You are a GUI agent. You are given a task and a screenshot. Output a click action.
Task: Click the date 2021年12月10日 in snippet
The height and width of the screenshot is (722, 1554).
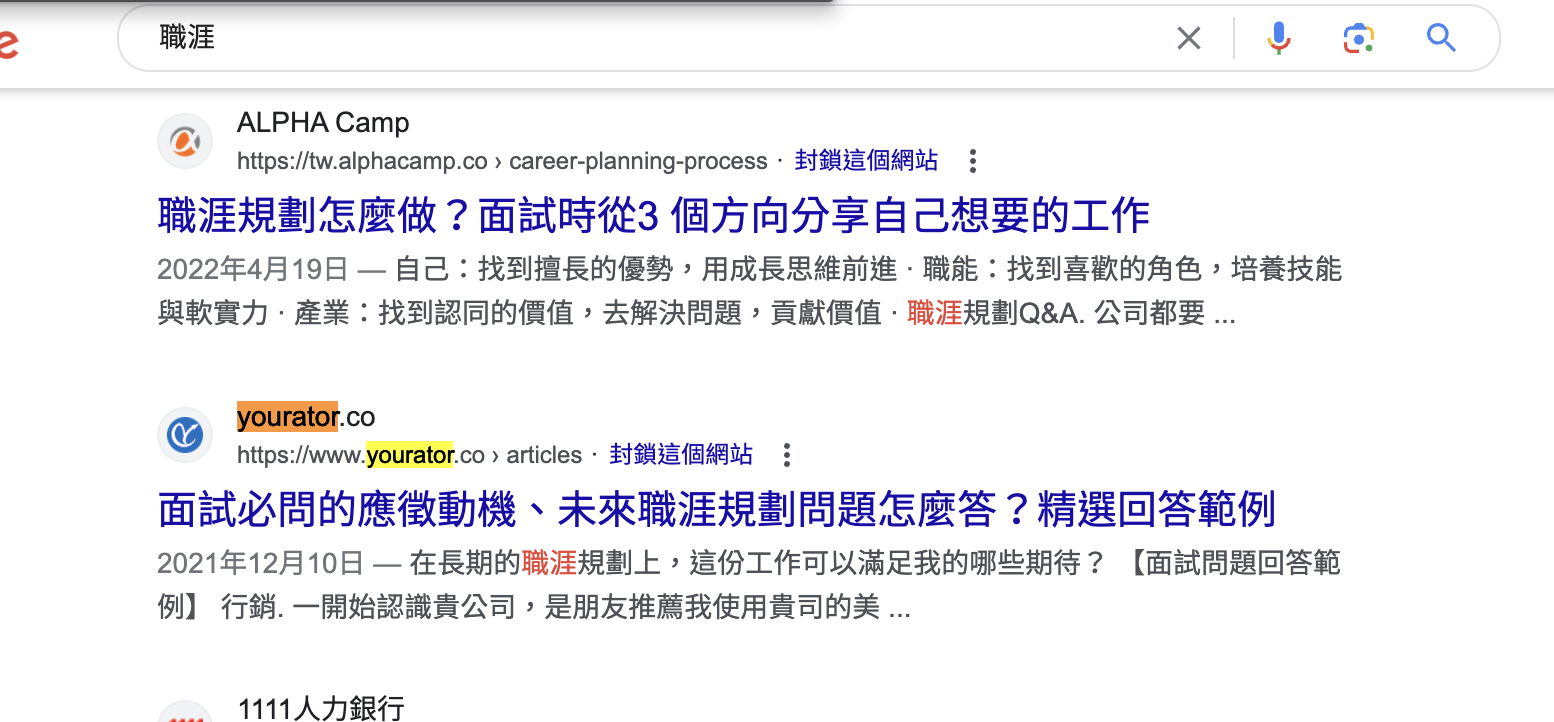[260, 563]
